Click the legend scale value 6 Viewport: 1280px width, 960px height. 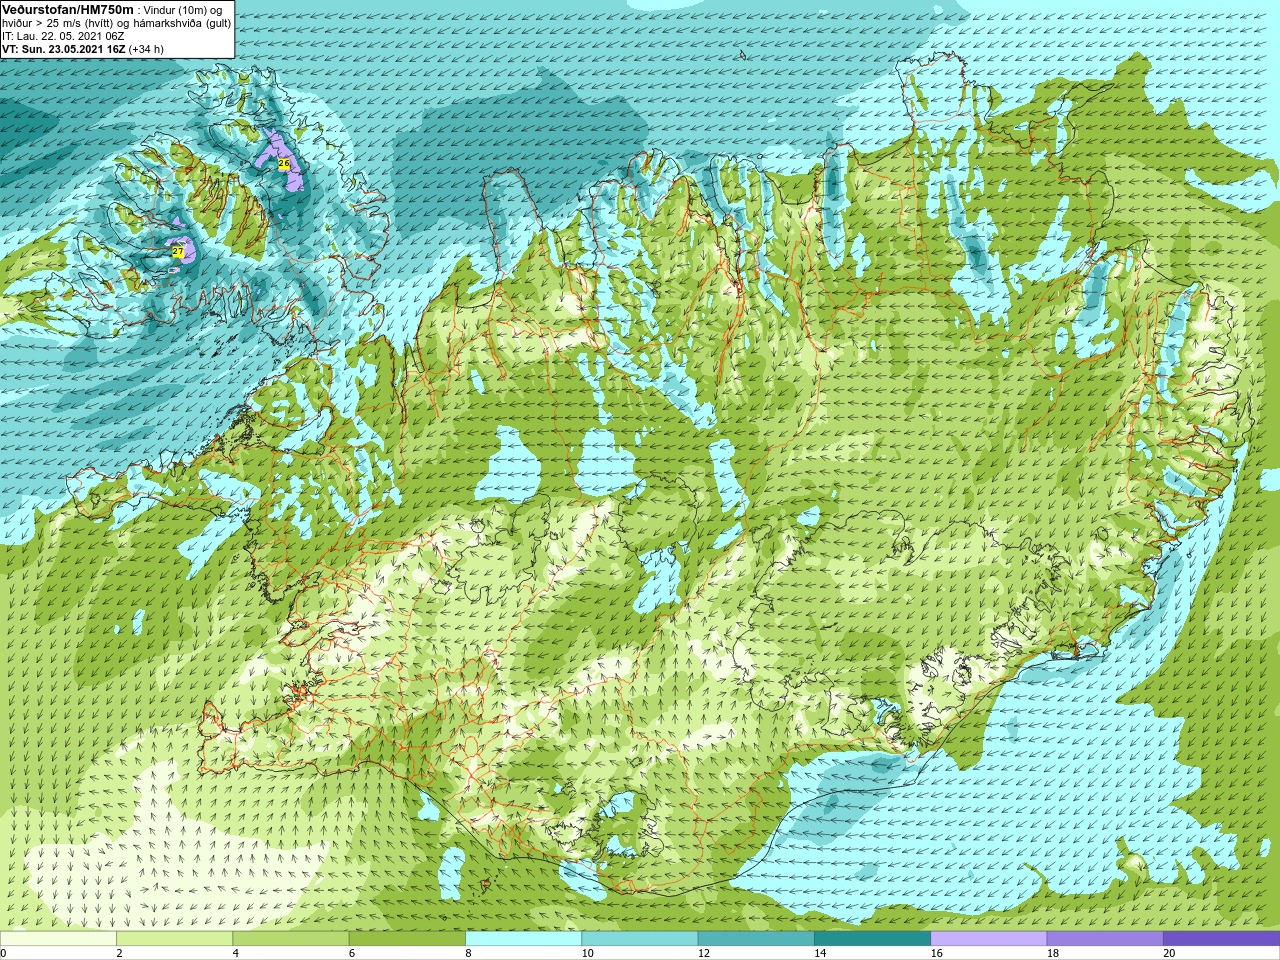pos(351,953)
